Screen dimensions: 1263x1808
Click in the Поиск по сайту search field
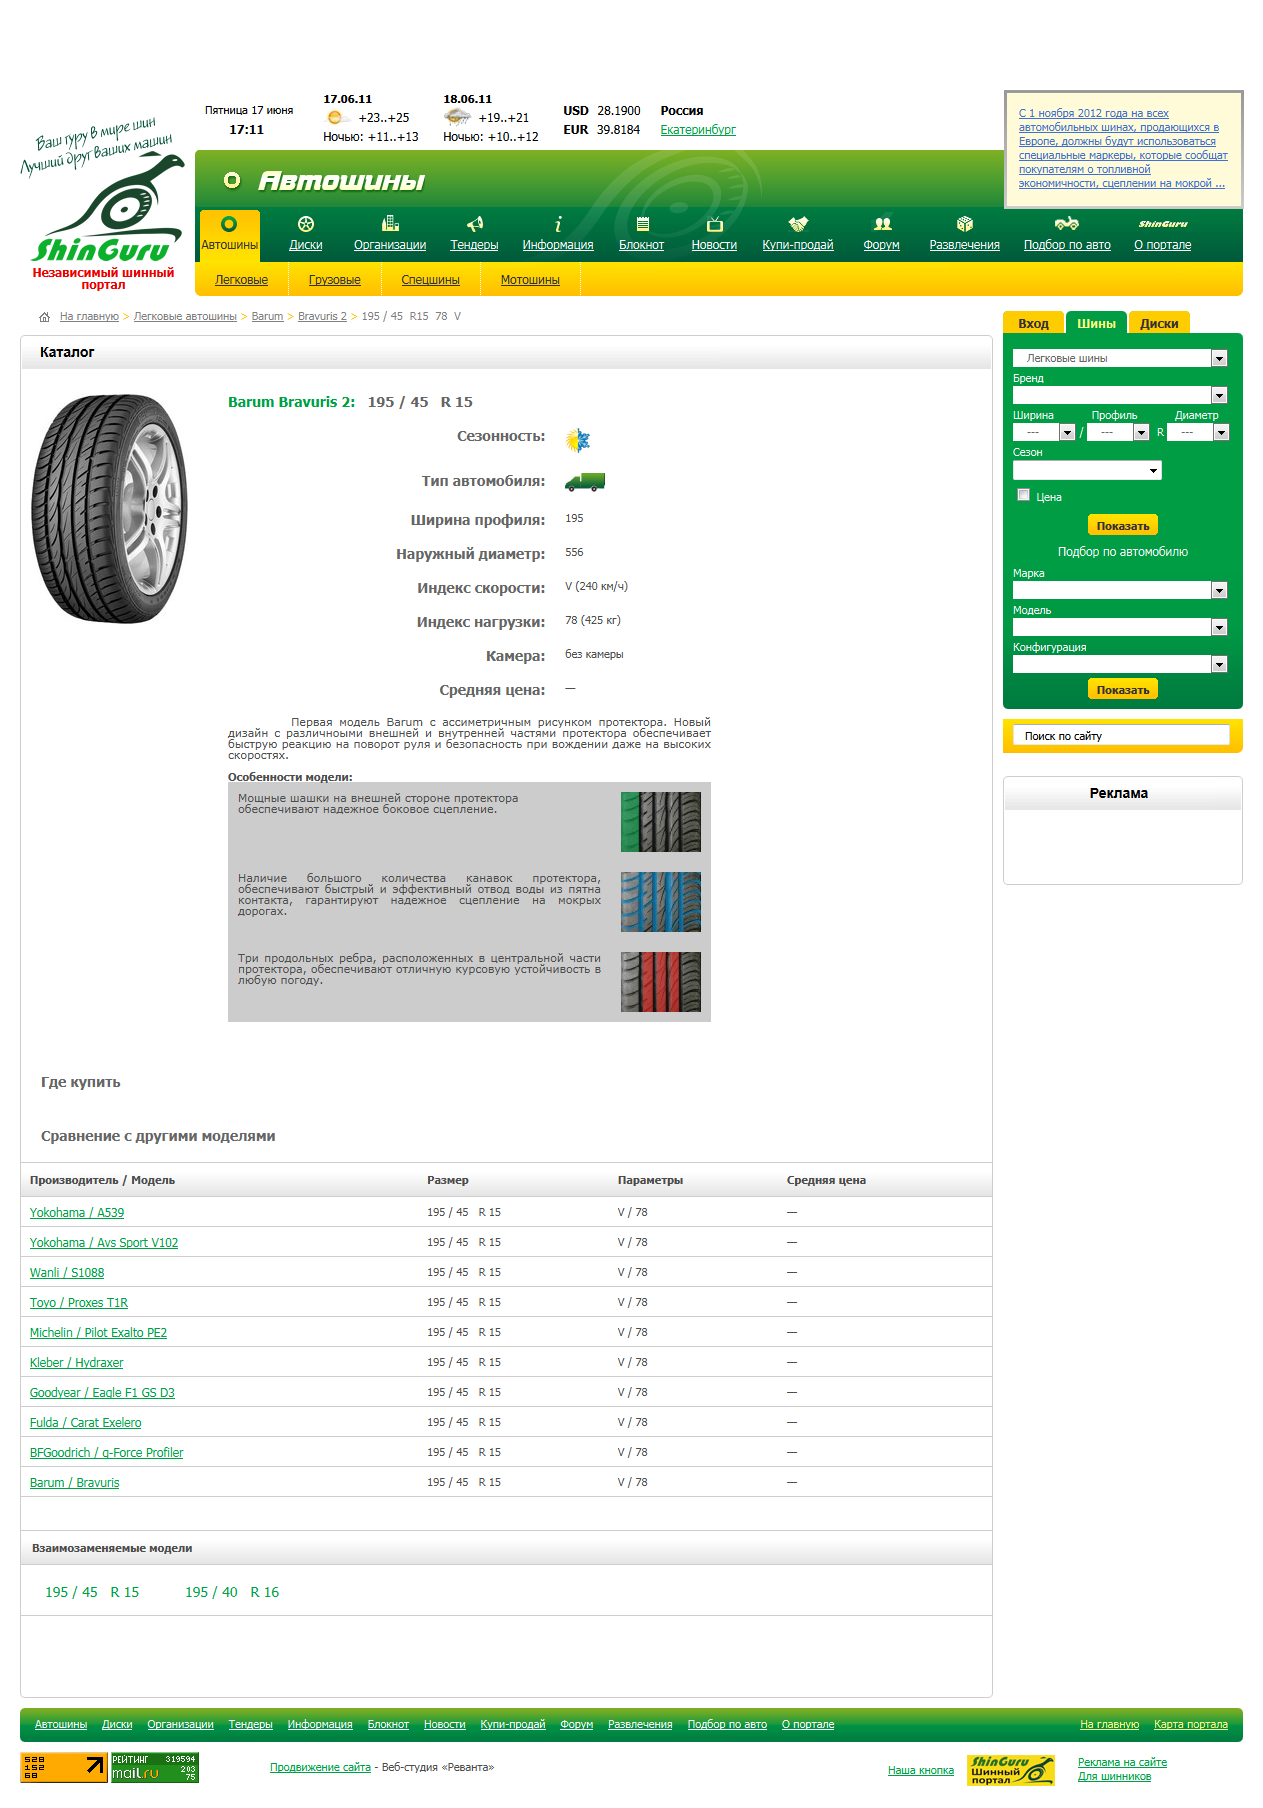[x=1121, y=736]
